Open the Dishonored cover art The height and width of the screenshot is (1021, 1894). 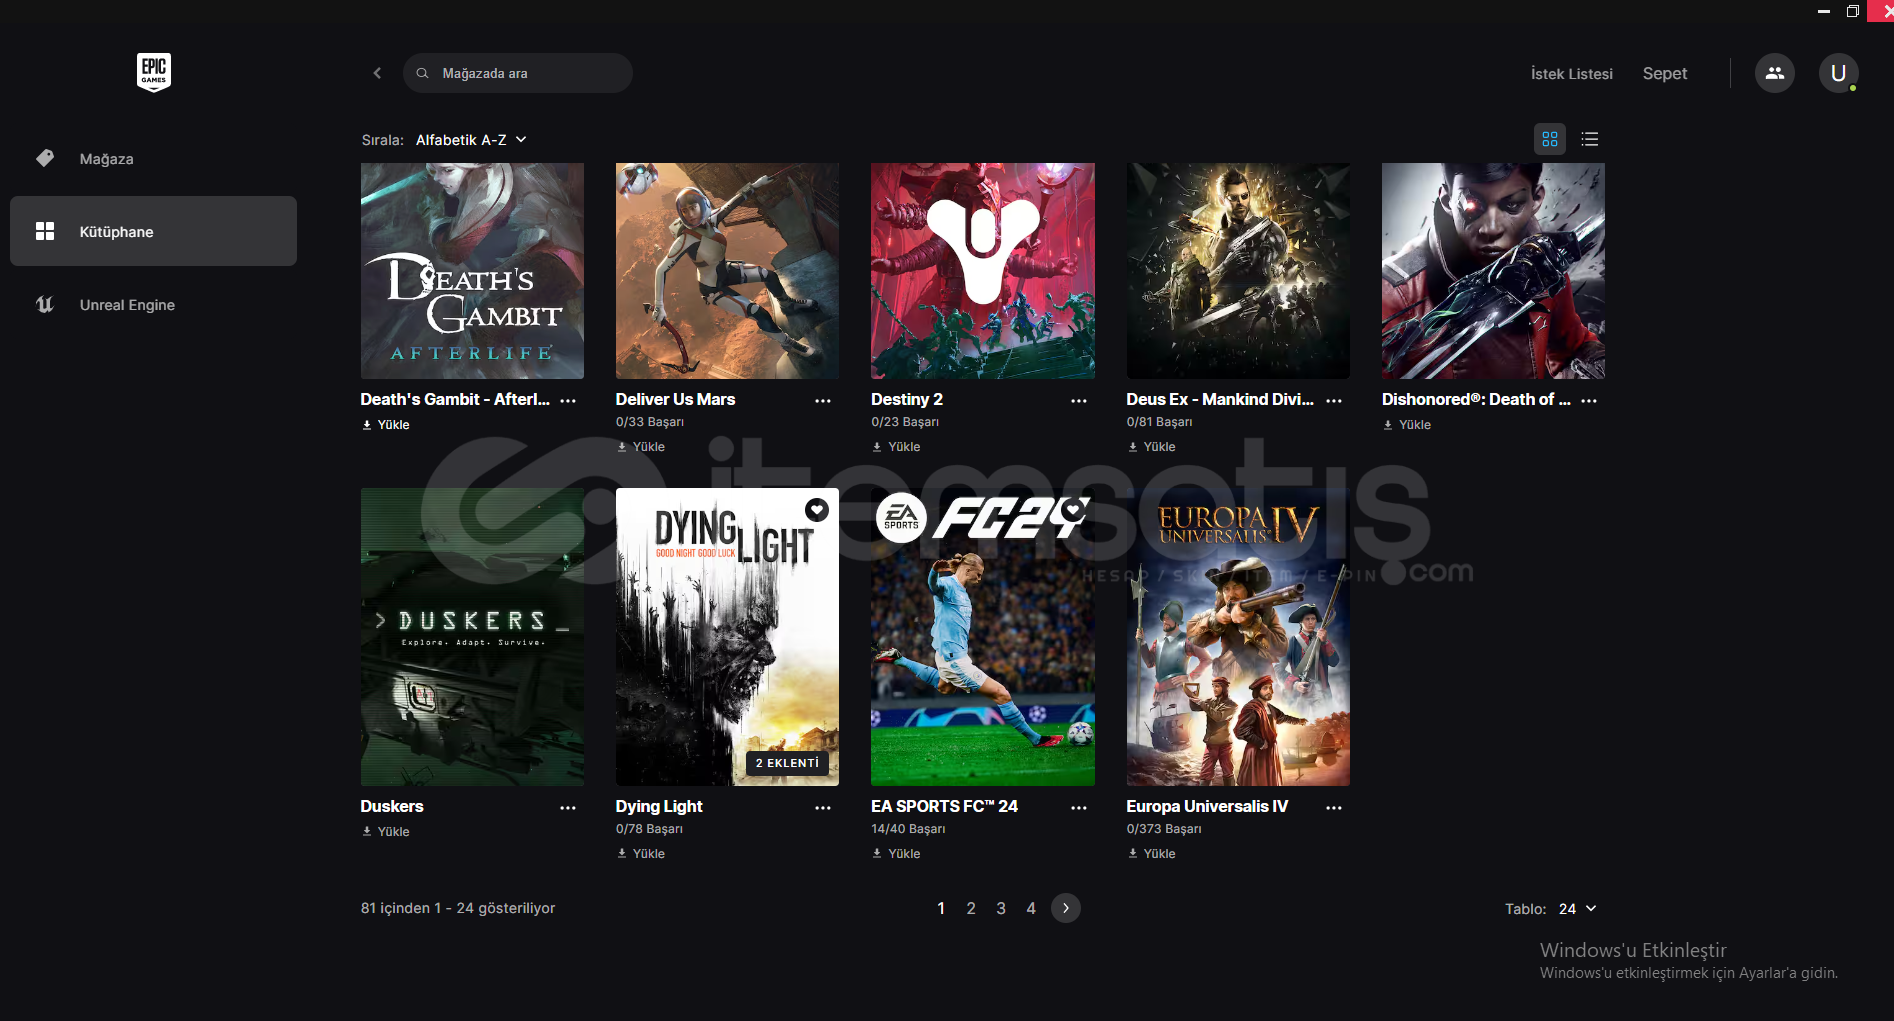pyautogui.click(x=1493, y=271)
